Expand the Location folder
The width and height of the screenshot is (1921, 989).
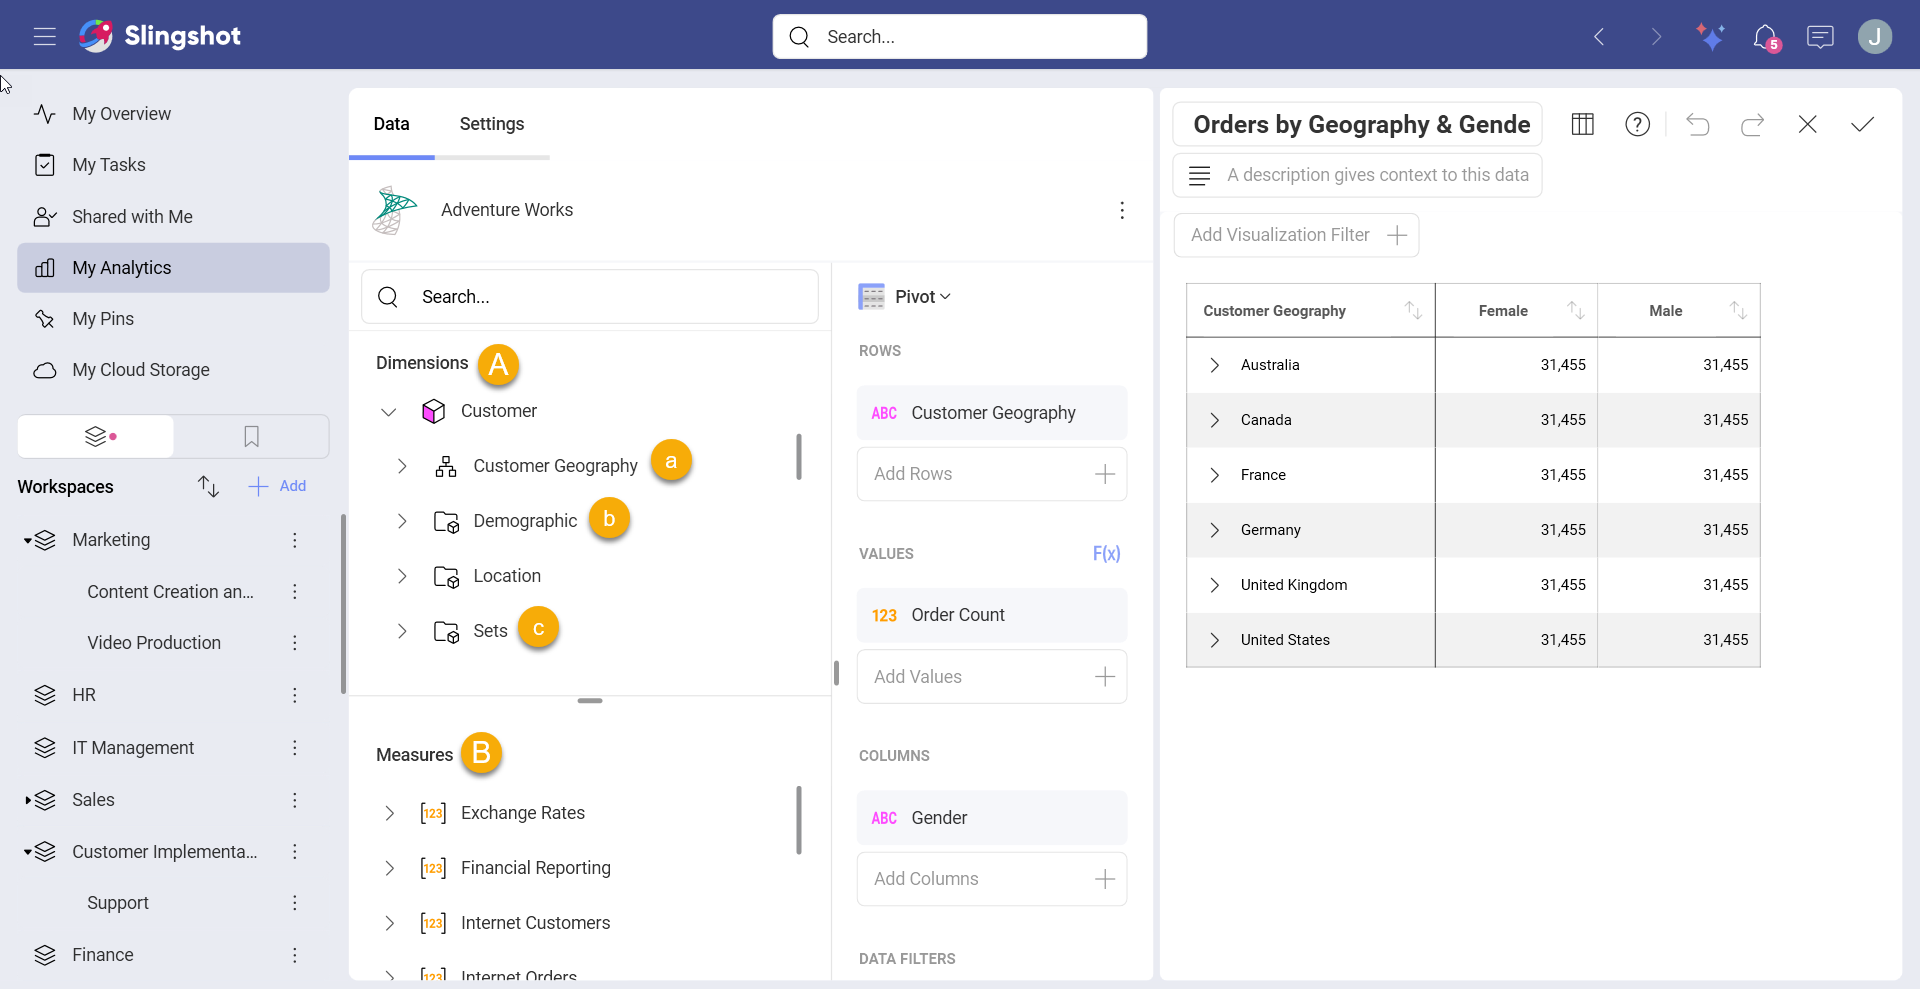(x=402, y=576)
